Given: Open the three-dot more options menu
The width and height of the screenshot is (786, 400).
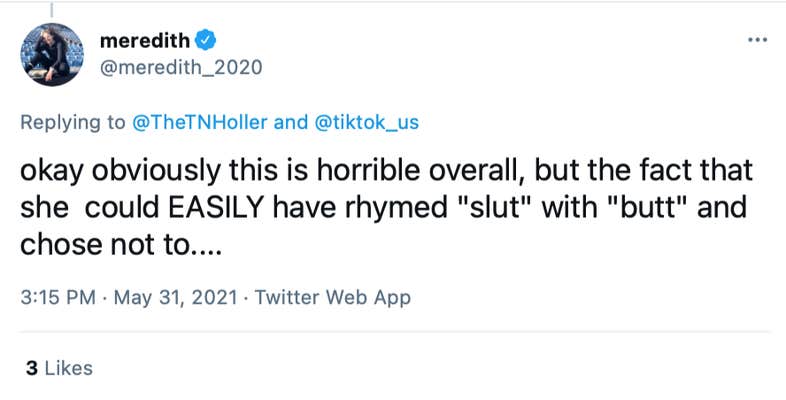Looking at the screenshot, I should click(x=757, y=40).
